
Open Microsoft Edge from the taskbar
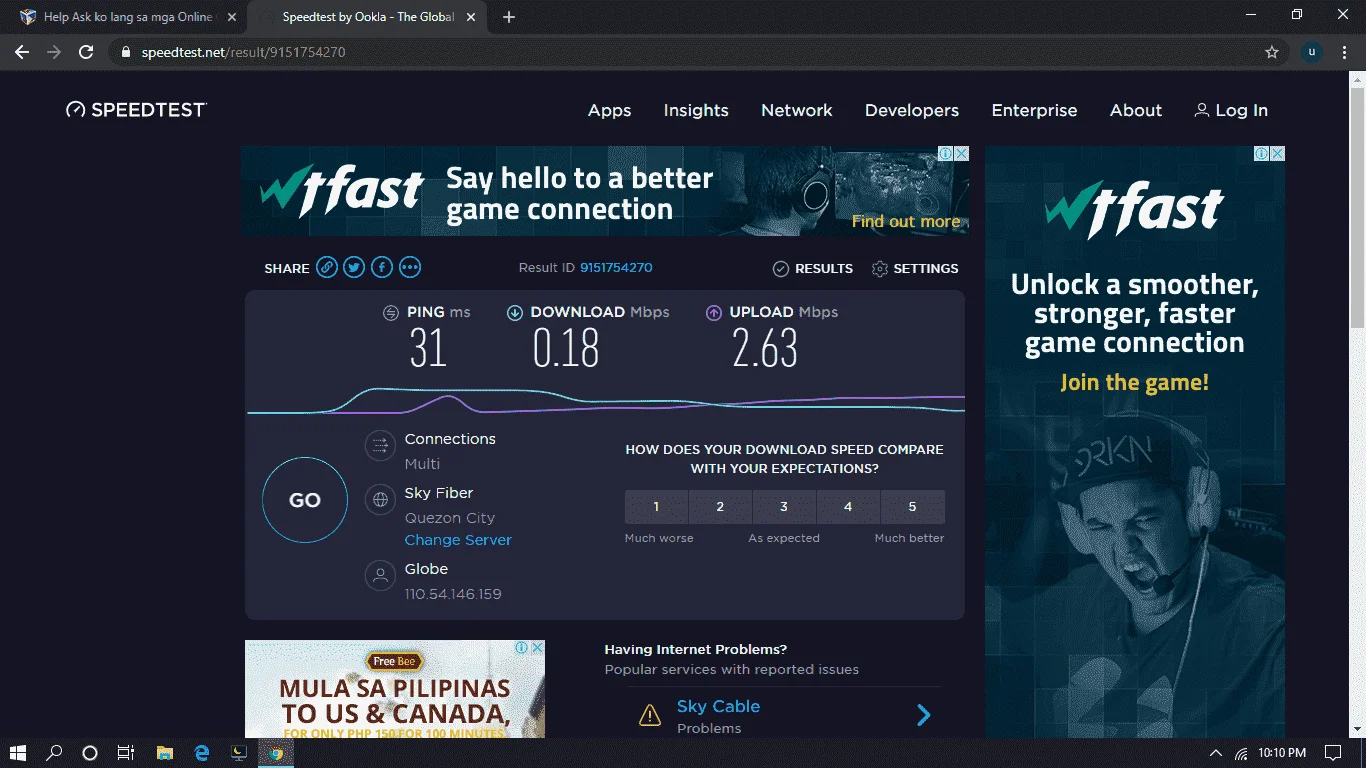point(202,753)
